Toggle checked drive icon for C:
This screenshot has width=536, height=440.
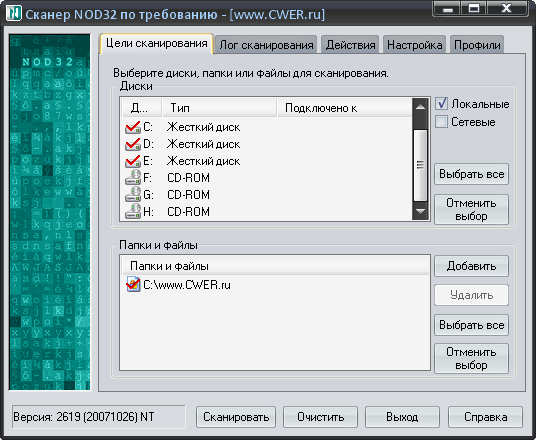[133, 127]
